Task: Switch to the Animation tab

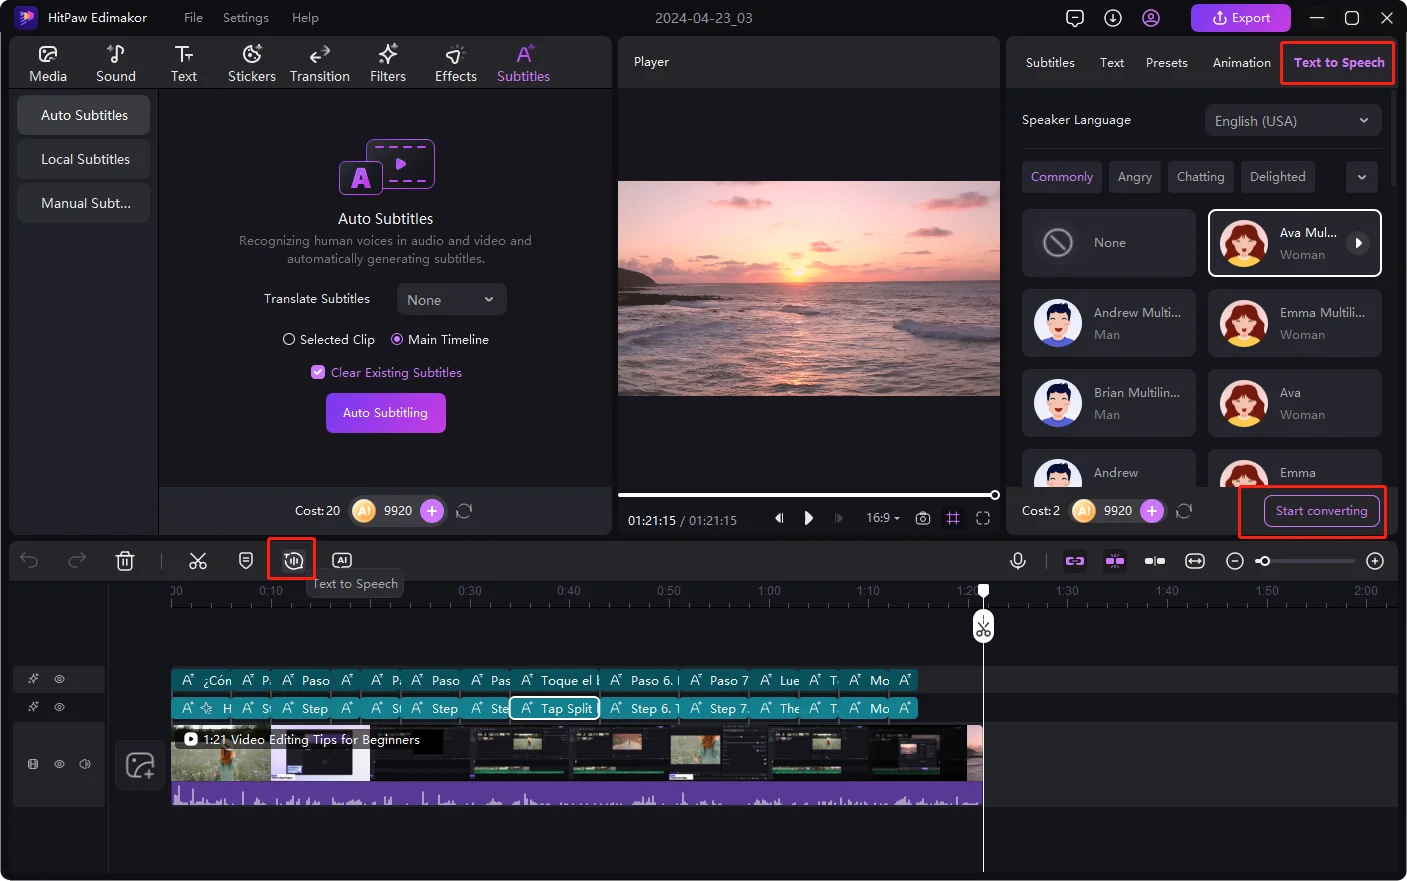Action: click(1241, 63)
